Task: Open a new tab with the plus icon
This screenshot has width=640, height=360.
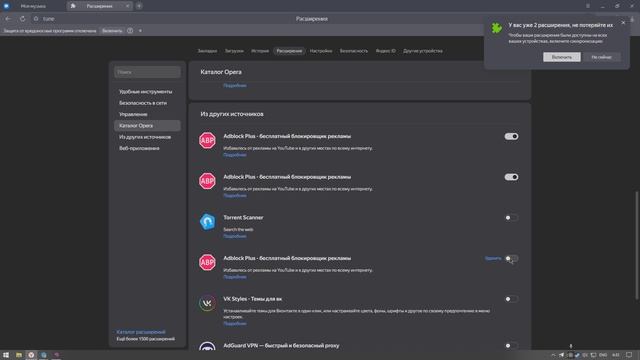Action: [139, 6]
